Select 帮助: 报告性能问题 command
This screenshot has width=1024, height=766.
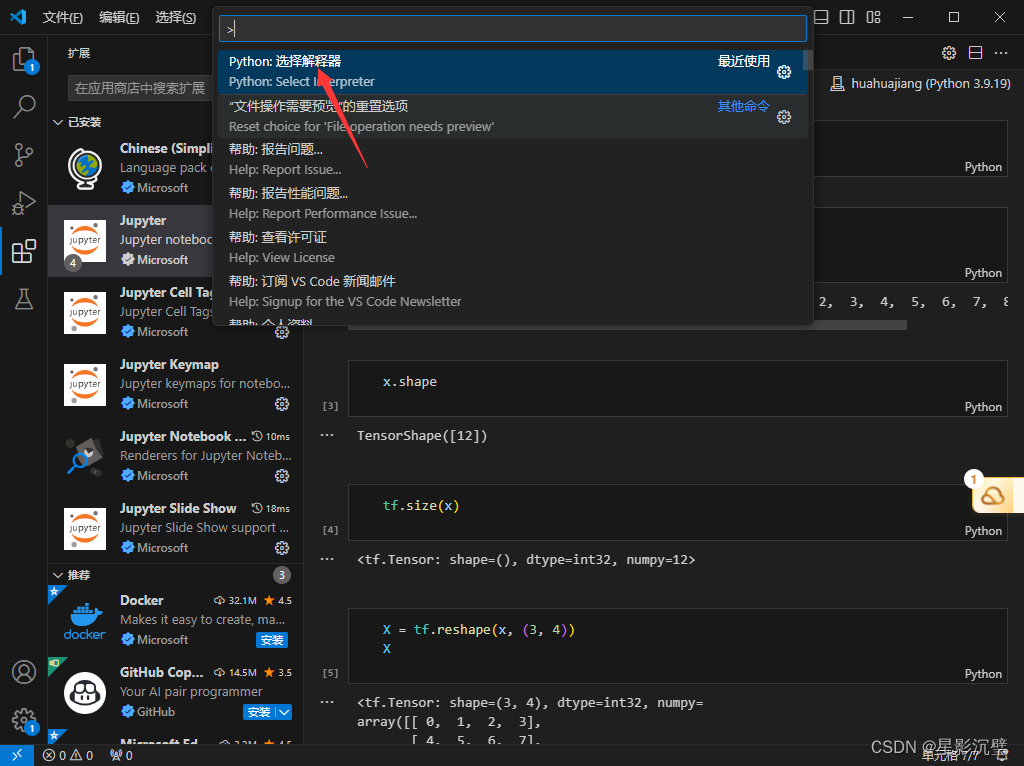tap(513, 203)
